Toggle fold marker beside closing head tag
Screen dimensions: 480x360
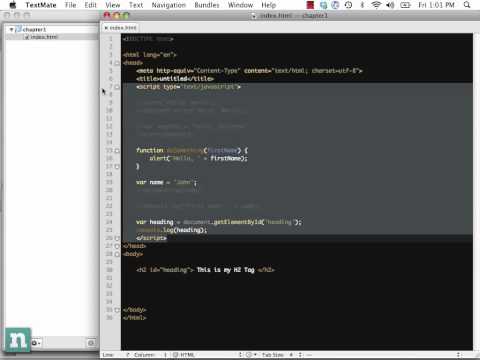coord(117,246)
